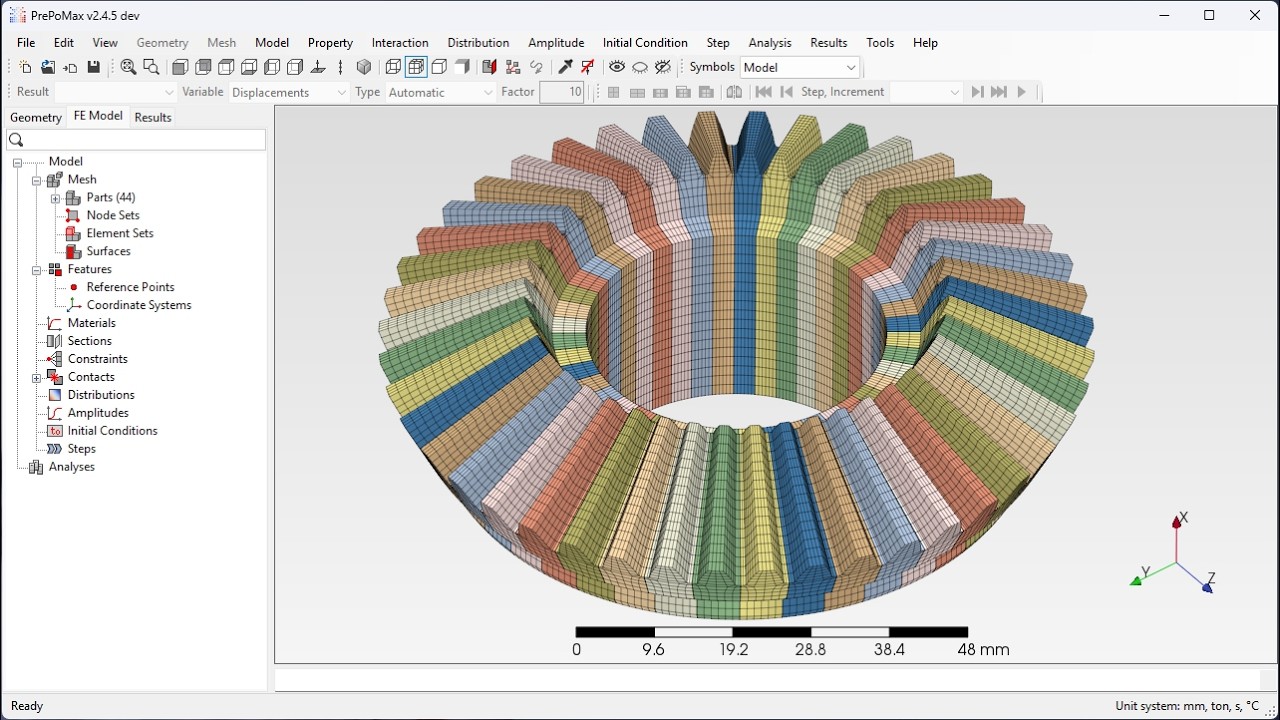Screen dimensions: 1280x720
Task: Click the XYZ coordinate axes triad
Action: pyautogui.click(x=1173, y=552)
